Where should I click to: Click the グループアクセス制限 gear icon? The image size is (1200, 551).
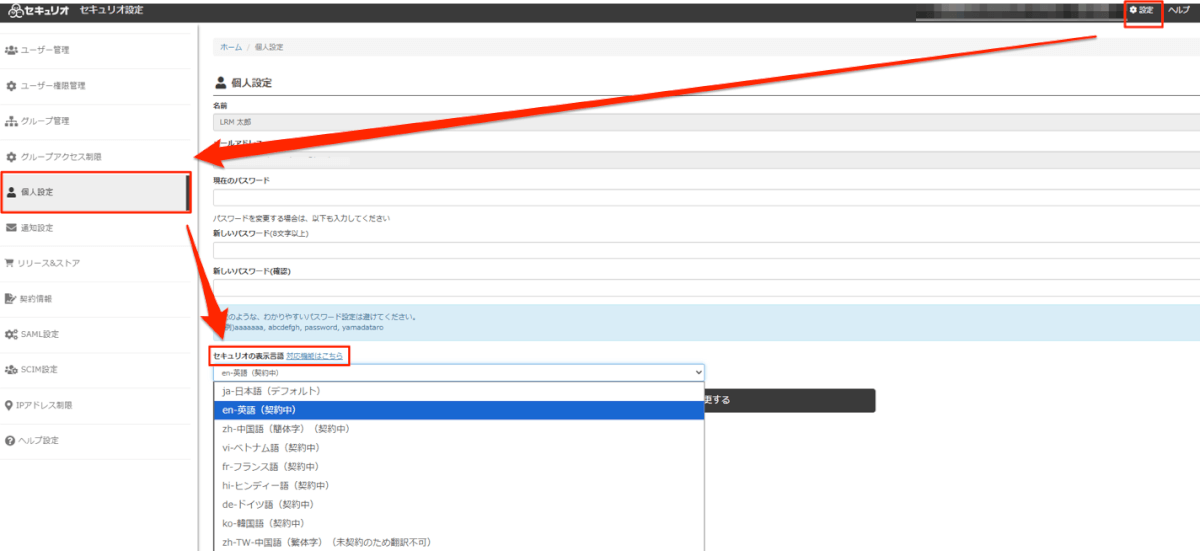[x=11, y=157]
